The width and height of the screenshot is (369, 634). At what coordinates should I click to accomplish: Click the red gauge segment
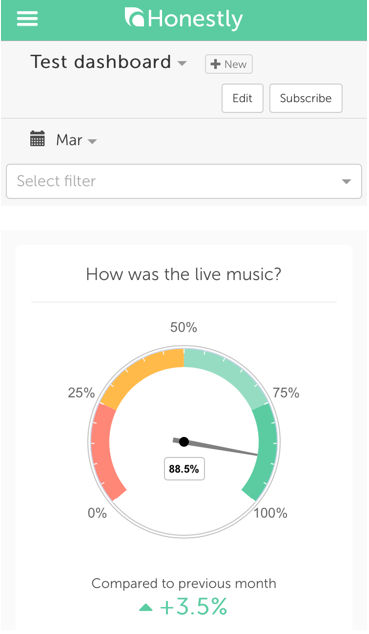point(103,451)
